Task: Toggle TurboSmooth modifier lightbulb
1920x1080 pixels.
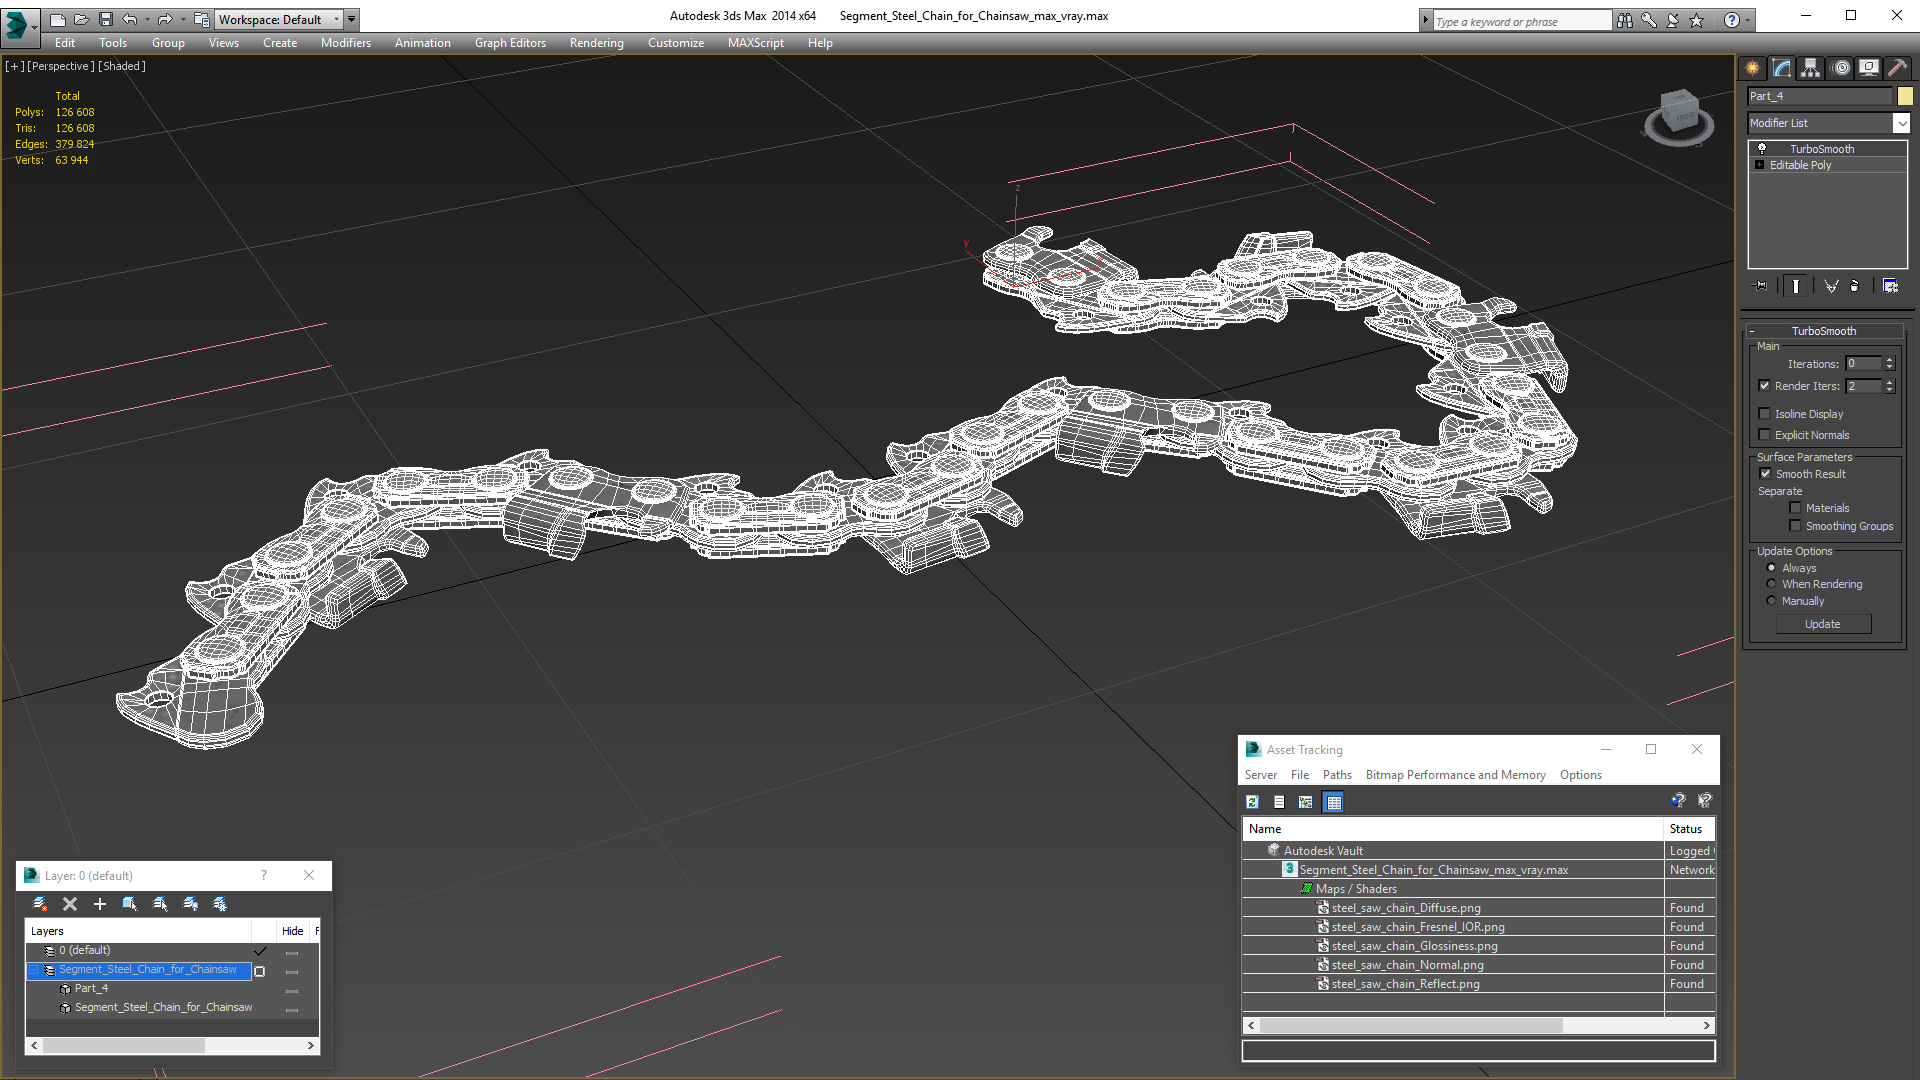Action: [x=1762, y=148]
